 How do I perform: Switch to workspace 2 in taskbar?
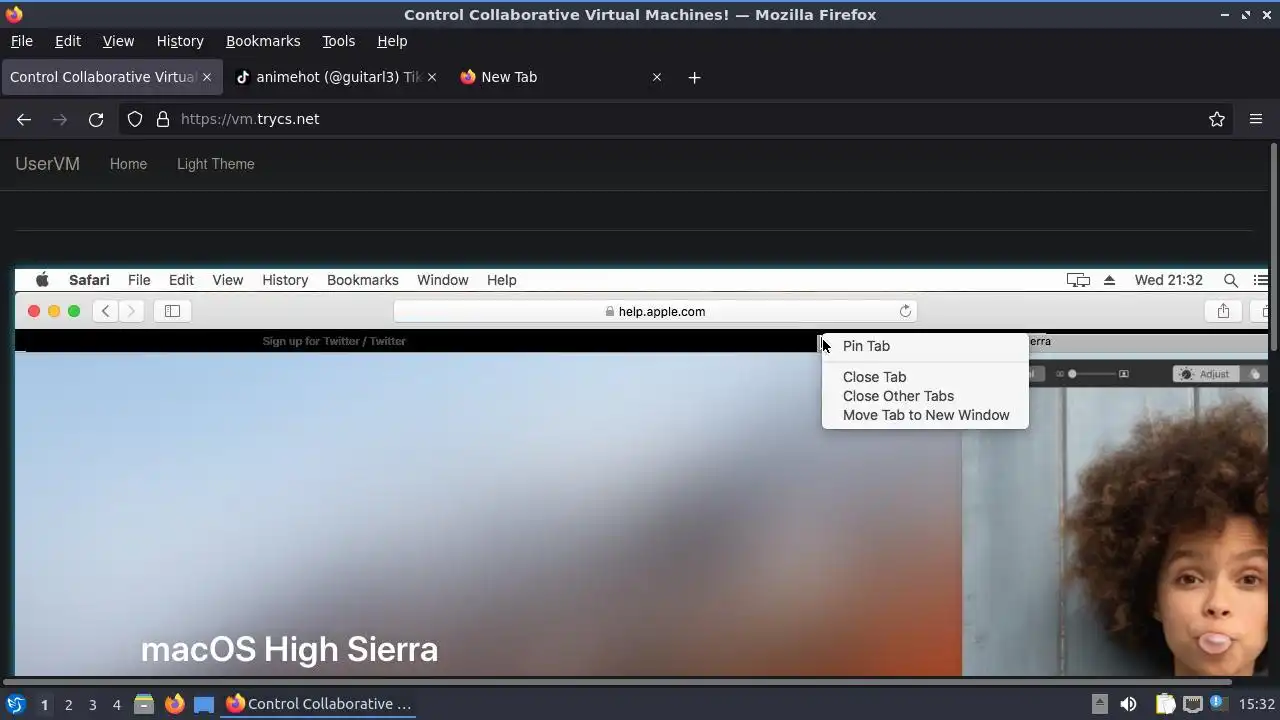click(68, 704)
